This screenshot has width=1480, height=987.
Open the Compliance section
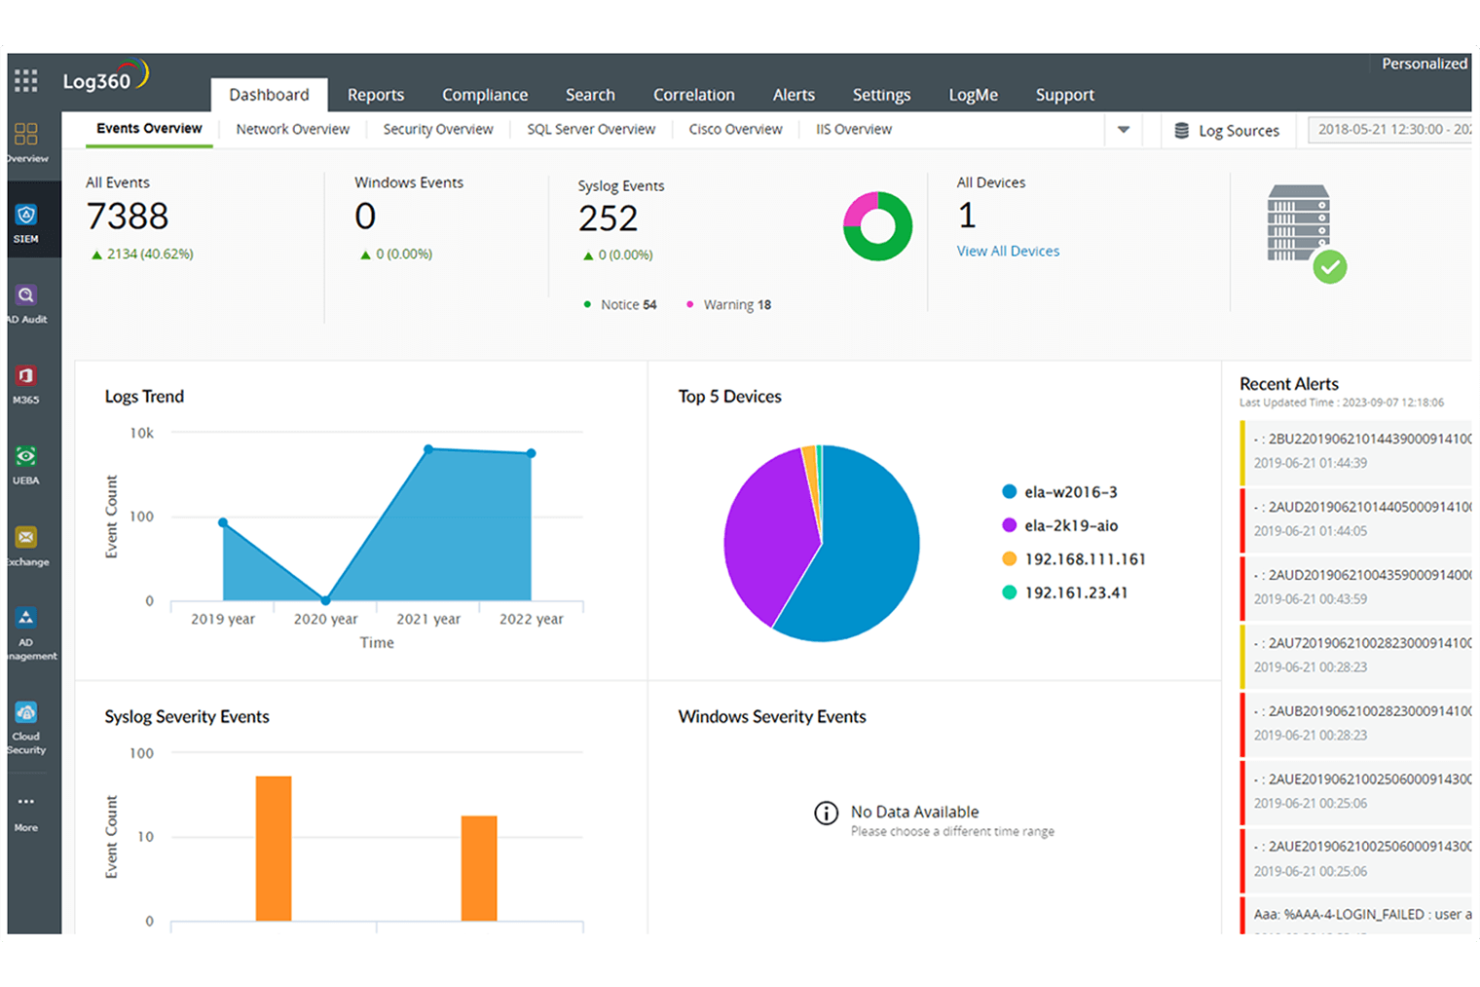tap(485, 95)
